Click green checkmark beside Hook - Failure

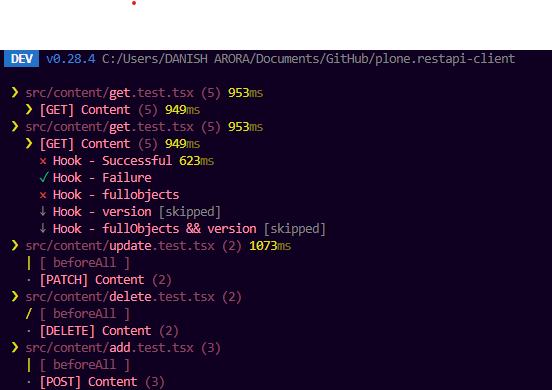44,177
